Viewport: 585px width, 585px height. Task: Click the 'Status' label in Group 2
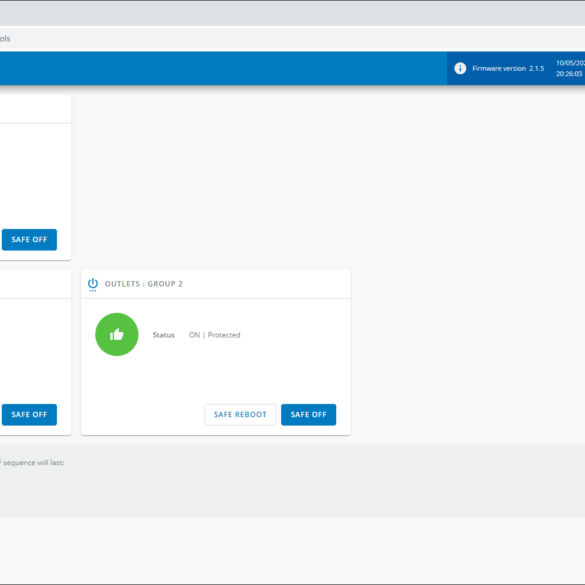[x=163, y=335]
